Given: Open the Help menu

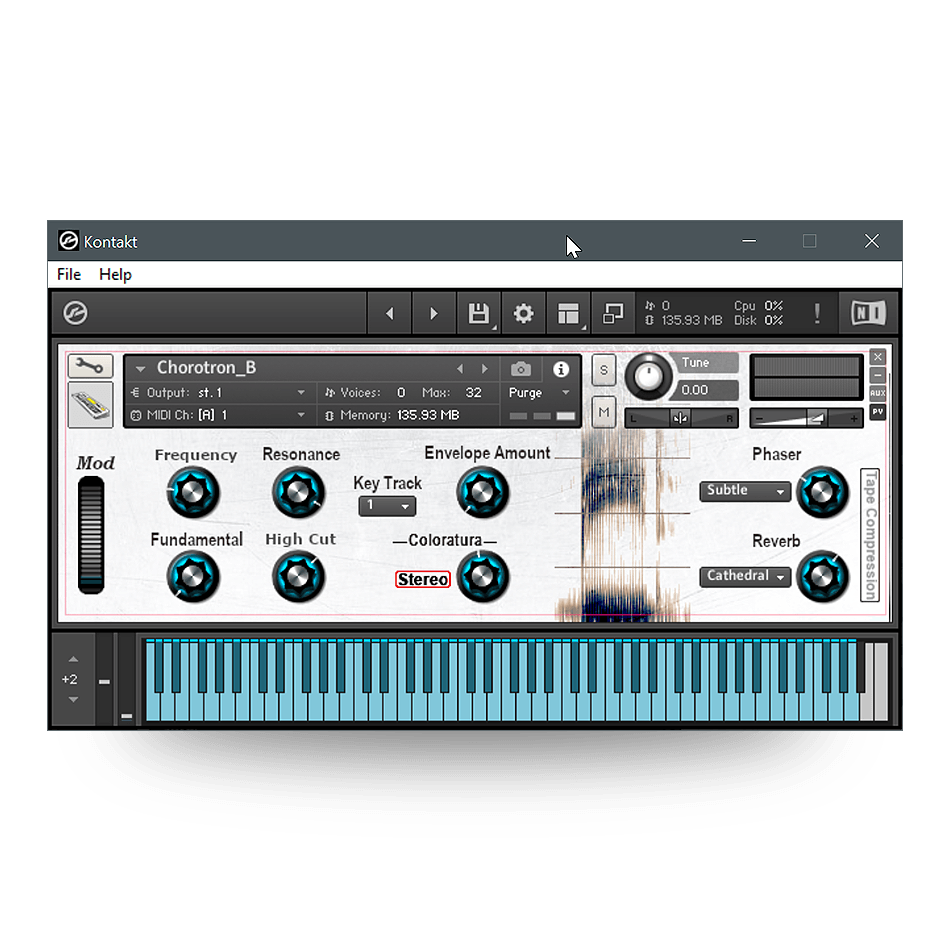Looking at the screenshot, I should click(x=115, y=274).
